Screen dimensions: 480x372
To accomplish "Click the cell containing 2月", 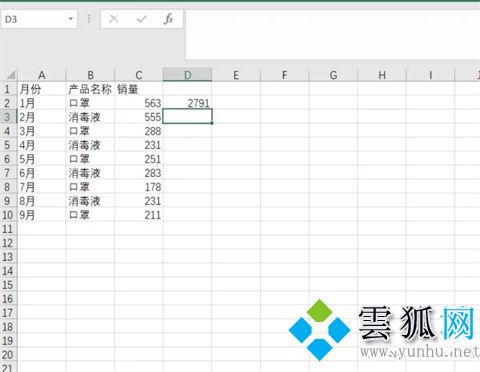I will click(x=41, y=117).
